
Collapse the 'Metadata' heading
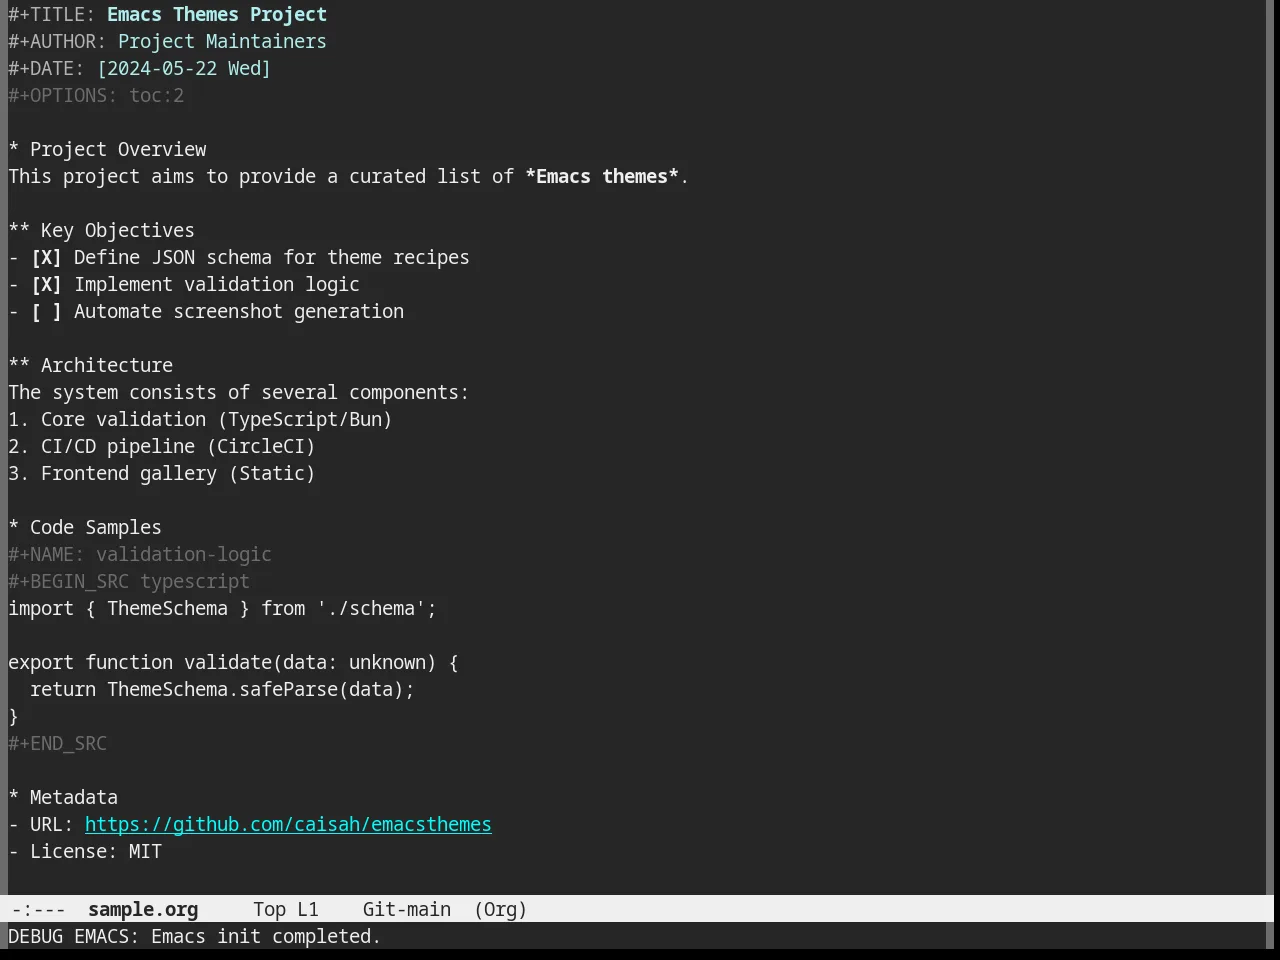[63, 798]
